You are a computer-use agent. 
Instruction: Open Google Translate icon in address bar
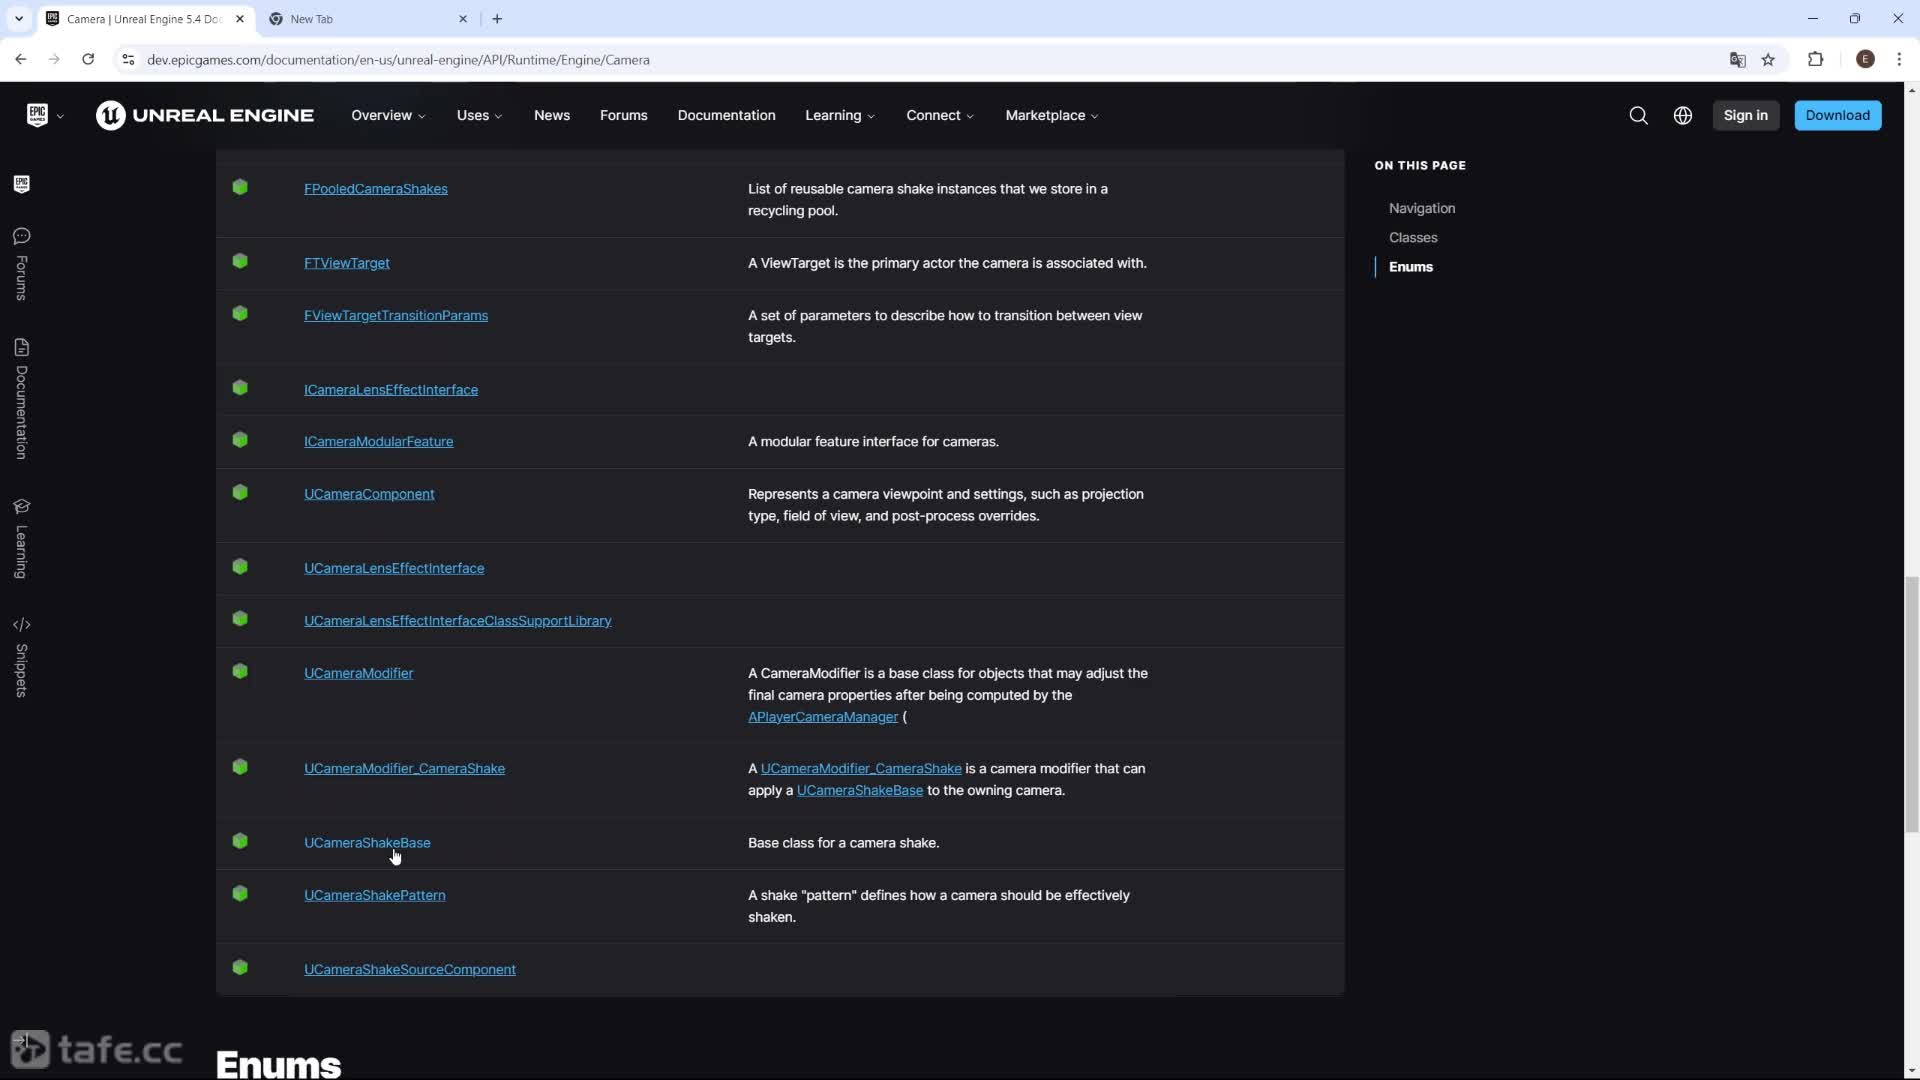tap(1737, 60)
